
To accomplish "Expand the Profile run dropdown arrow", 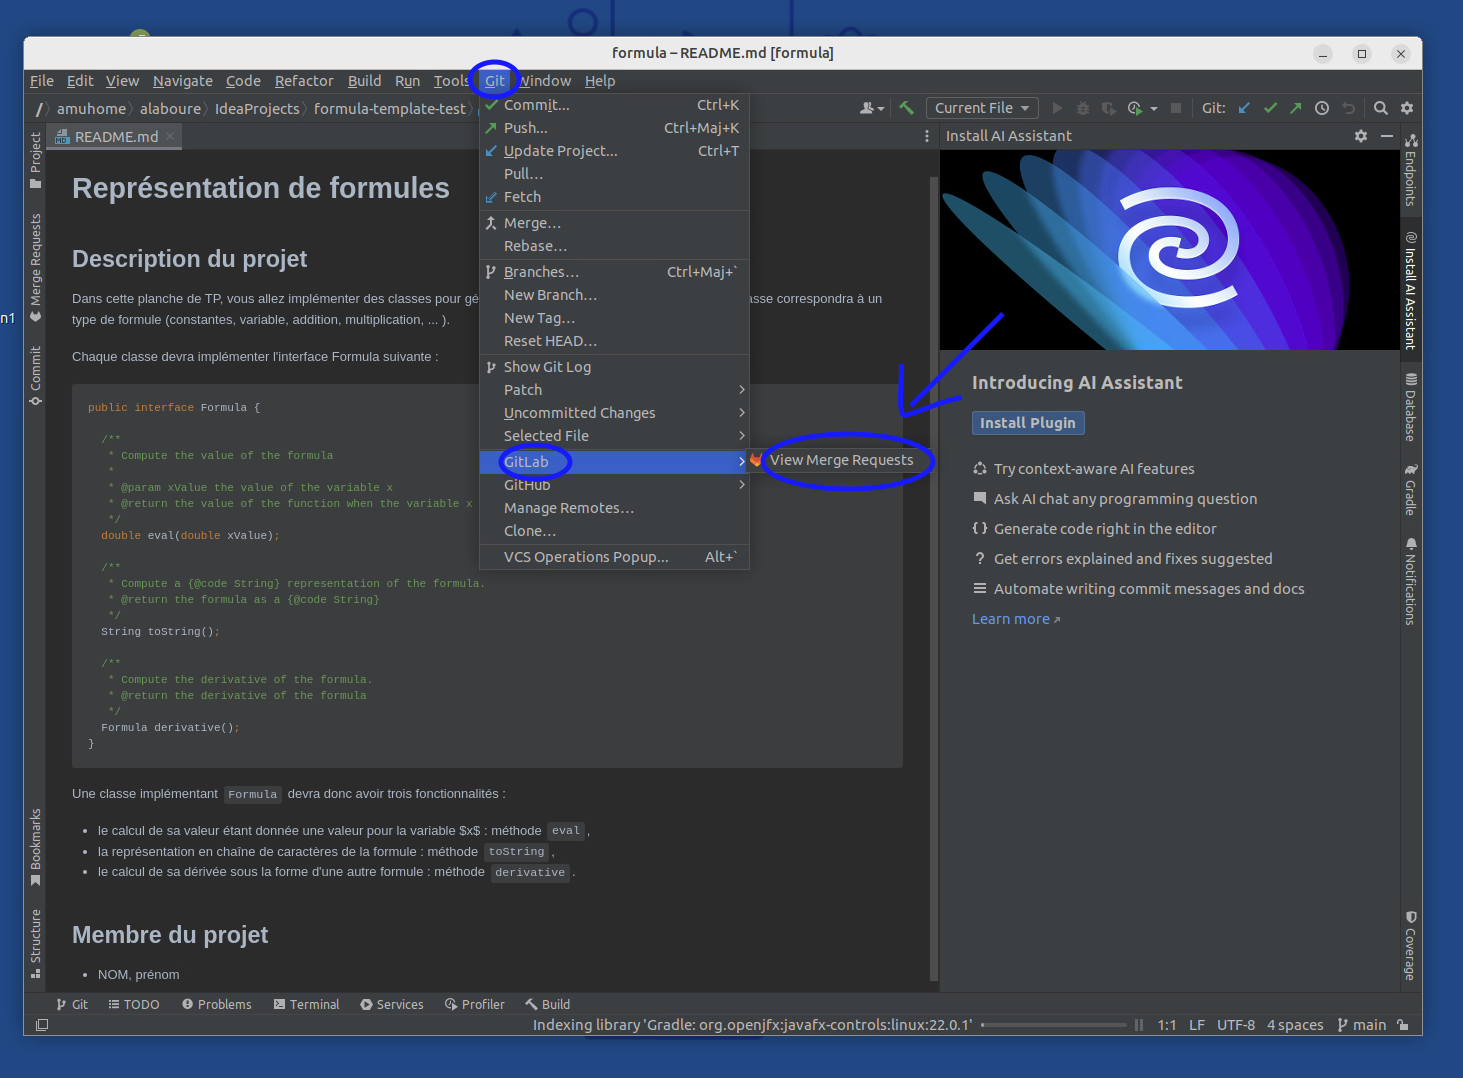I will coord(1154,108).
